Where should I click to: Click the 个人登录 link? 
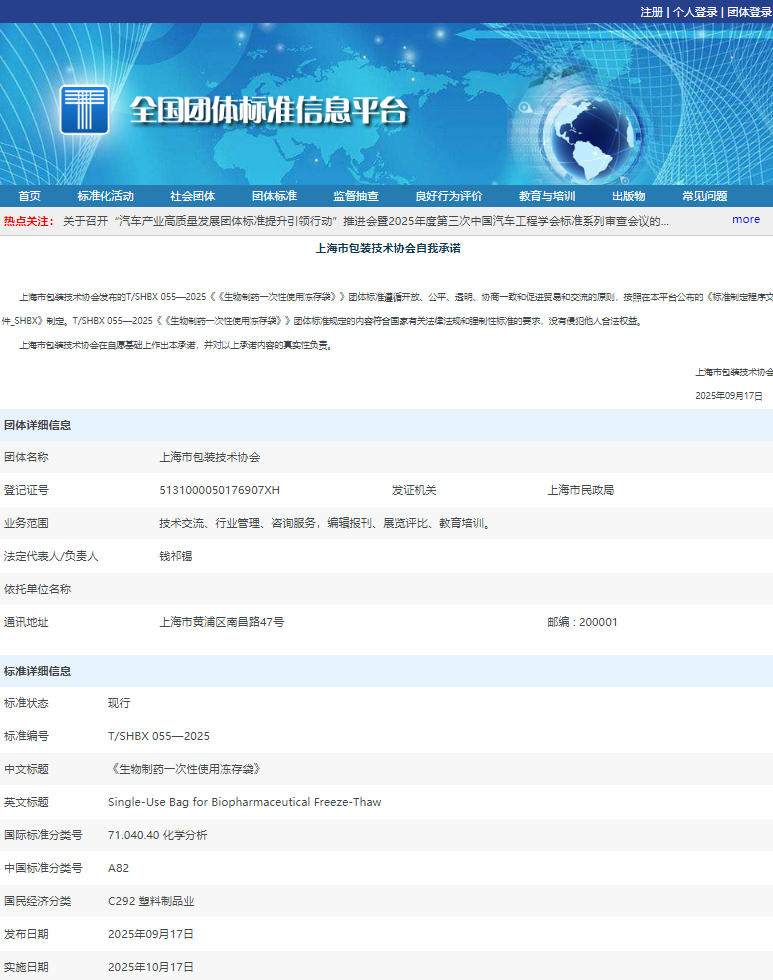tap(695, 12)
